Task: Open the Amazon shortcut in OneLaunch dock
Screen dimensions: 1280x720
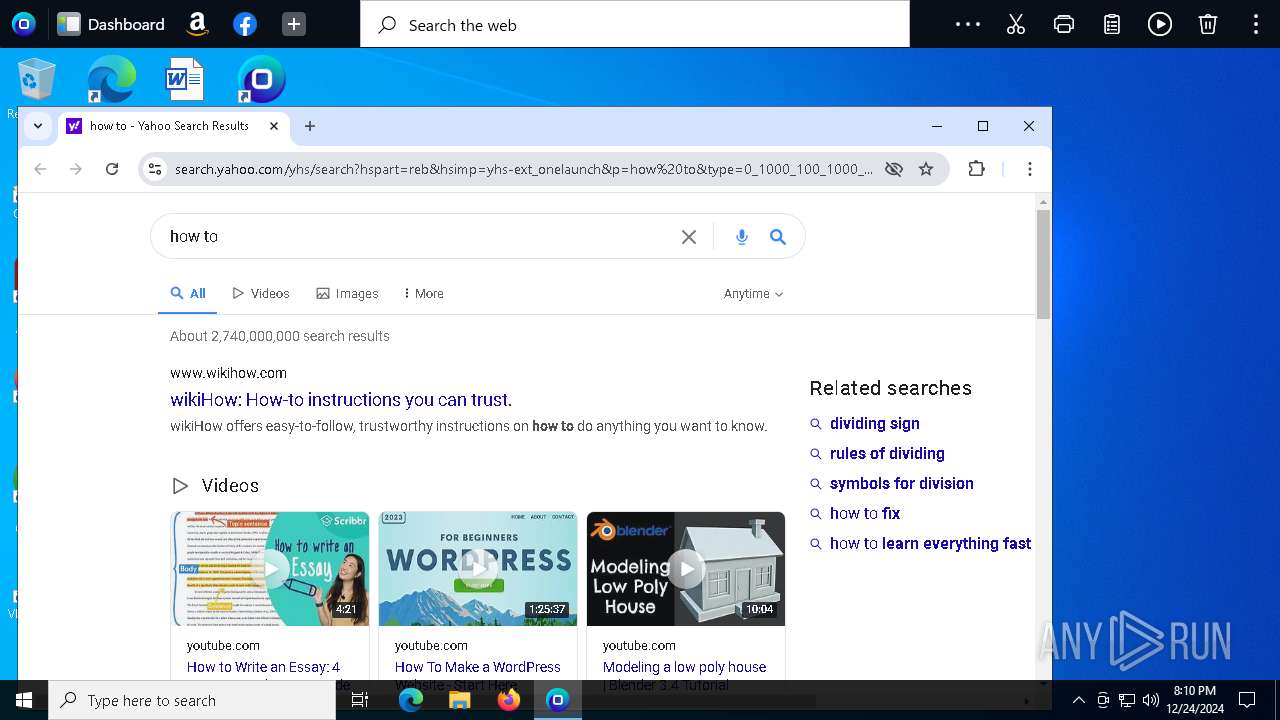Action: 197,24
